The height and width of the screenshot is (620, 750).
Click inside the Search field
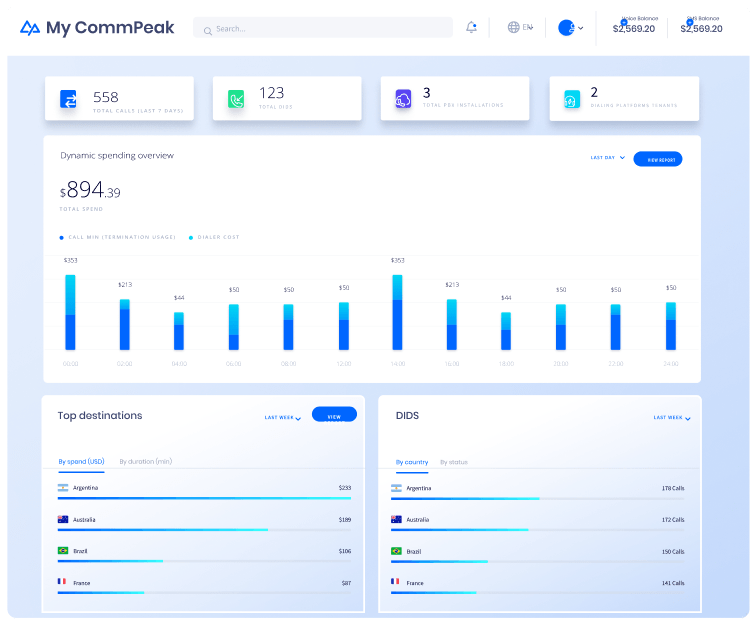pyautogui.click(x=323, y=28)
